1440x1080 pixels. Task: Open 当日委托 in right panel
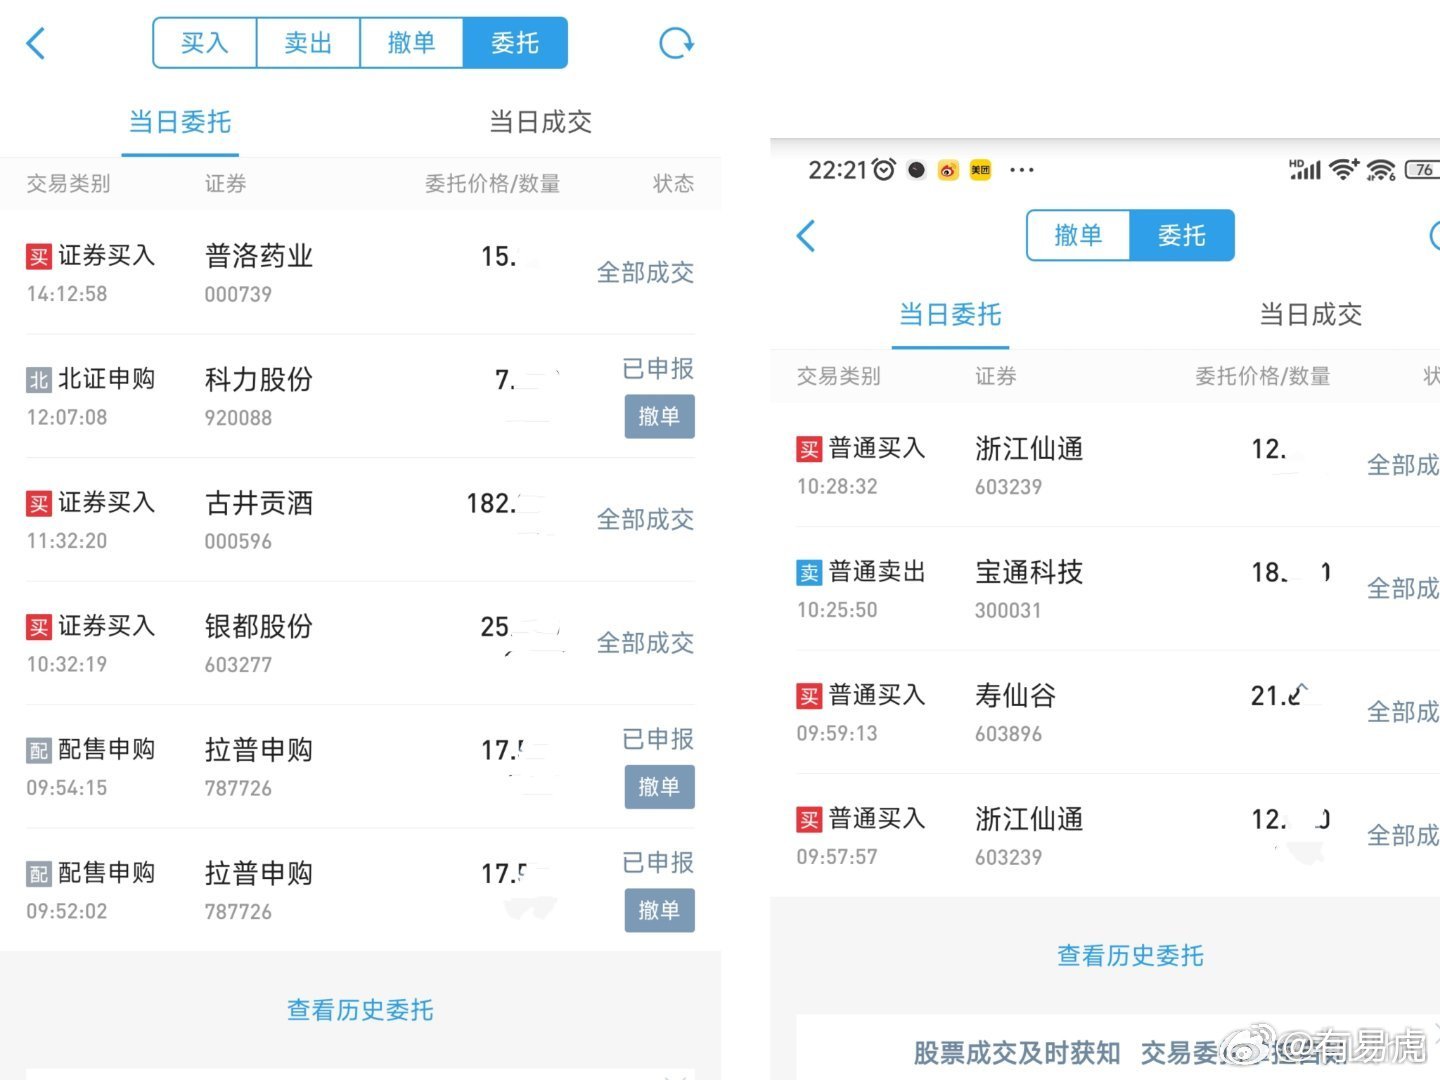pos(950,315)
